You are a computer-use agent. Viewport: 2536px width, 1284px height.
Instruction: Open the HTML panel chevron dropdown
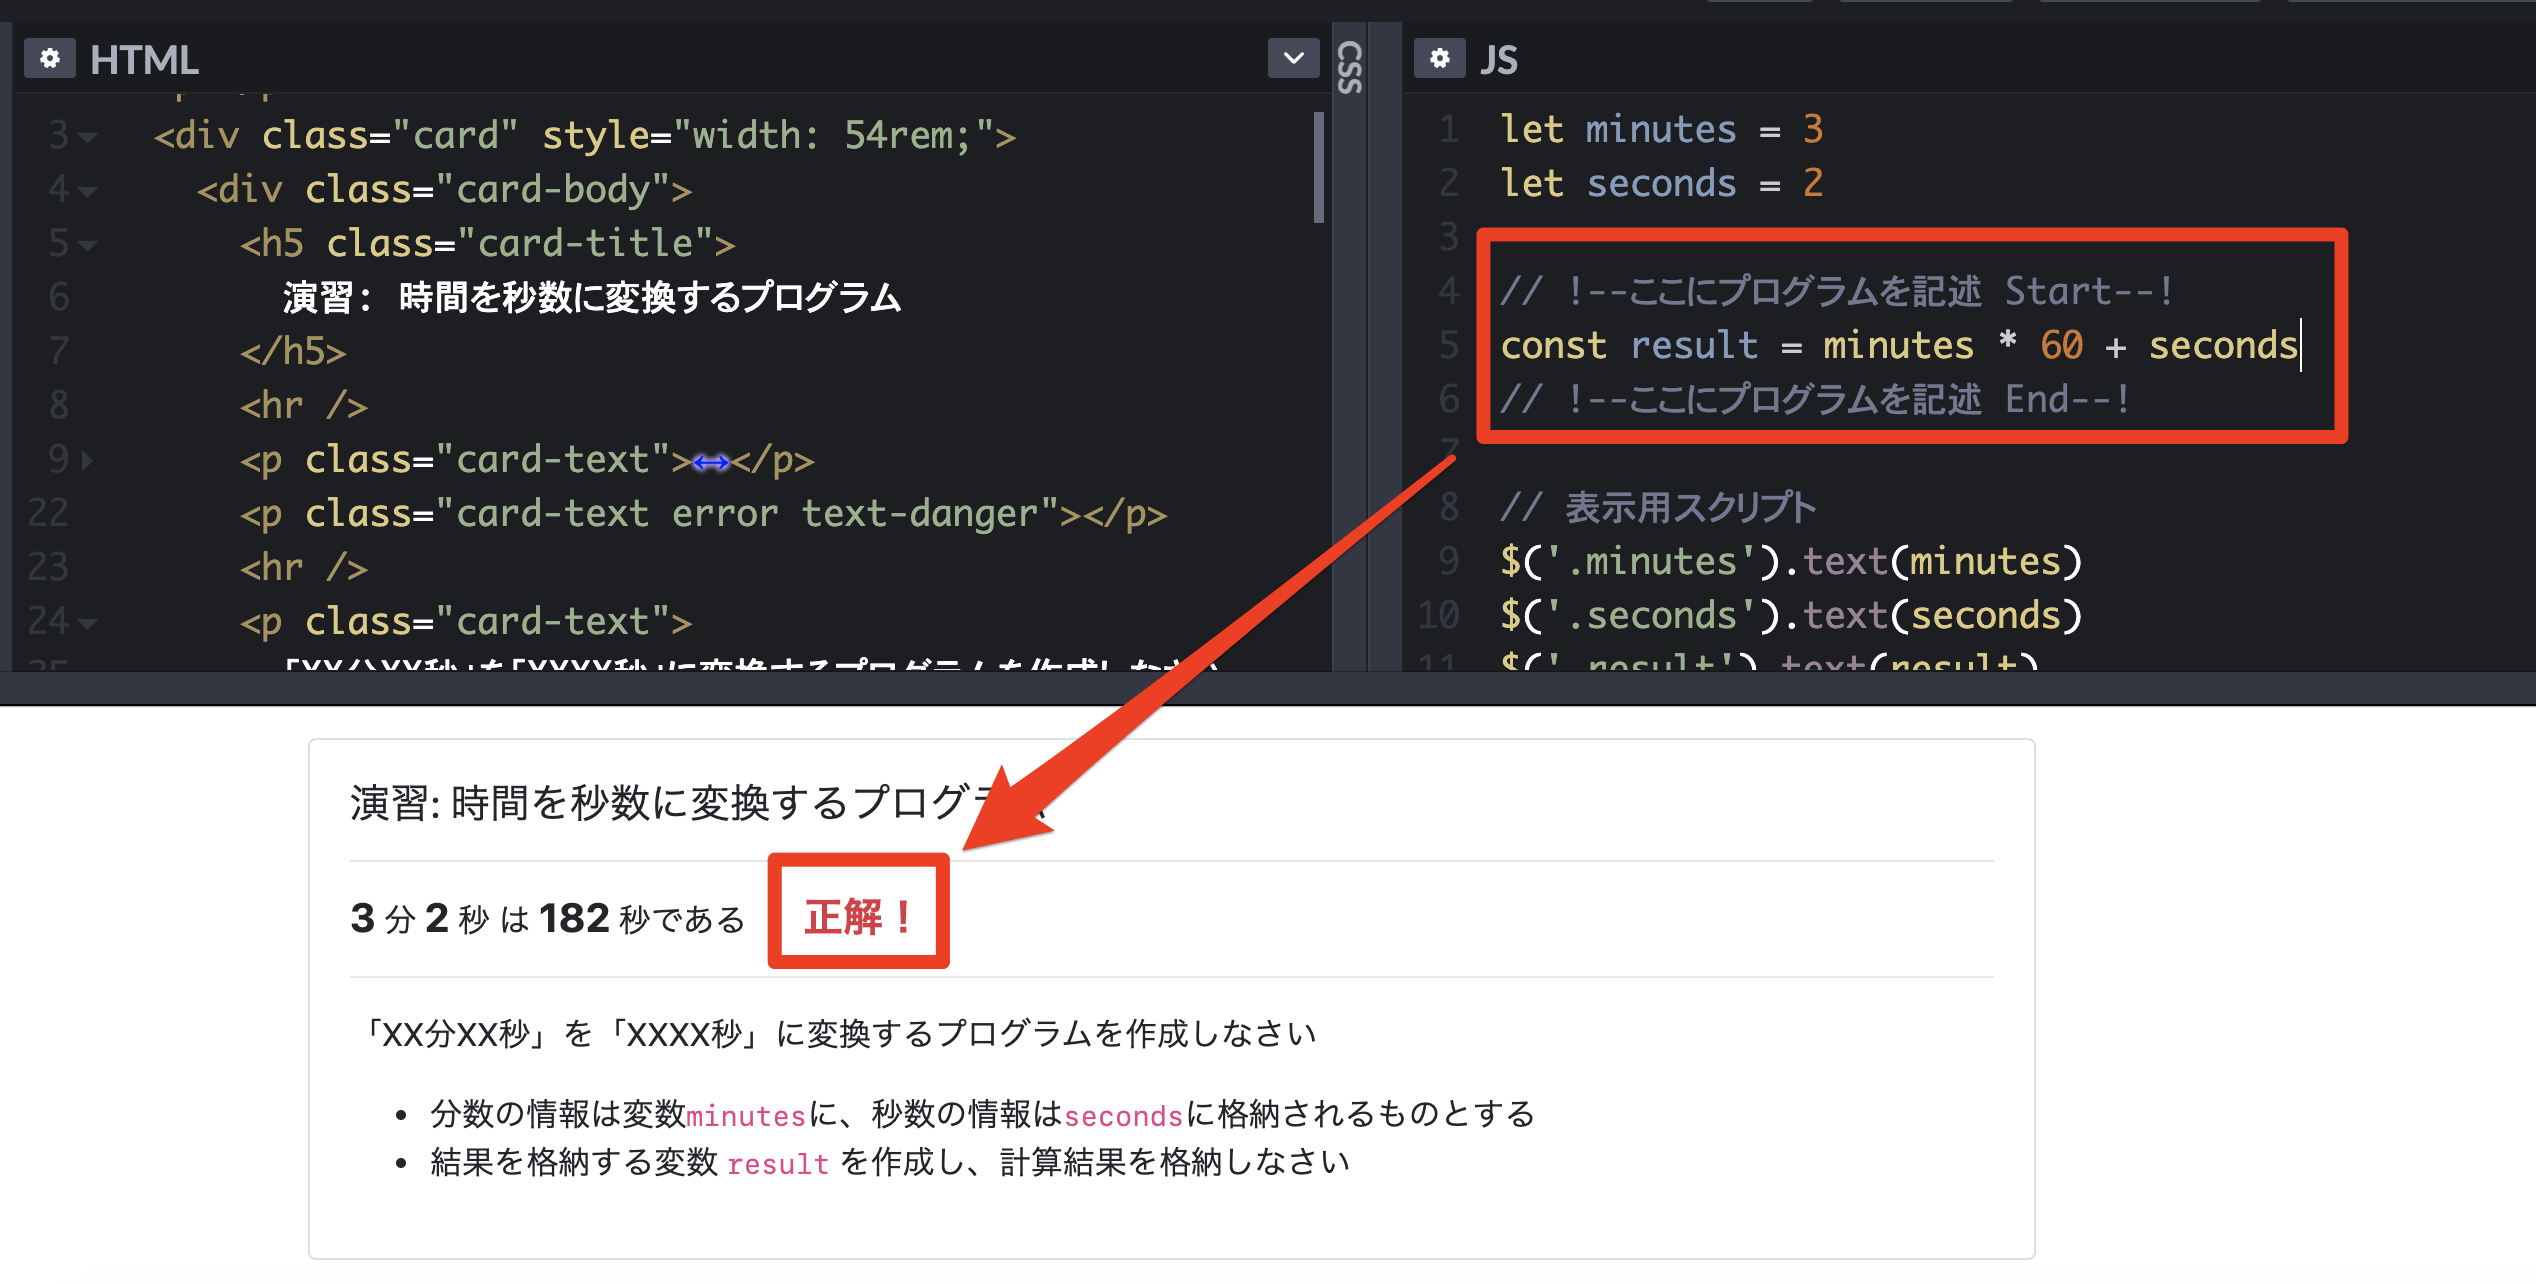coord(1293,59)
